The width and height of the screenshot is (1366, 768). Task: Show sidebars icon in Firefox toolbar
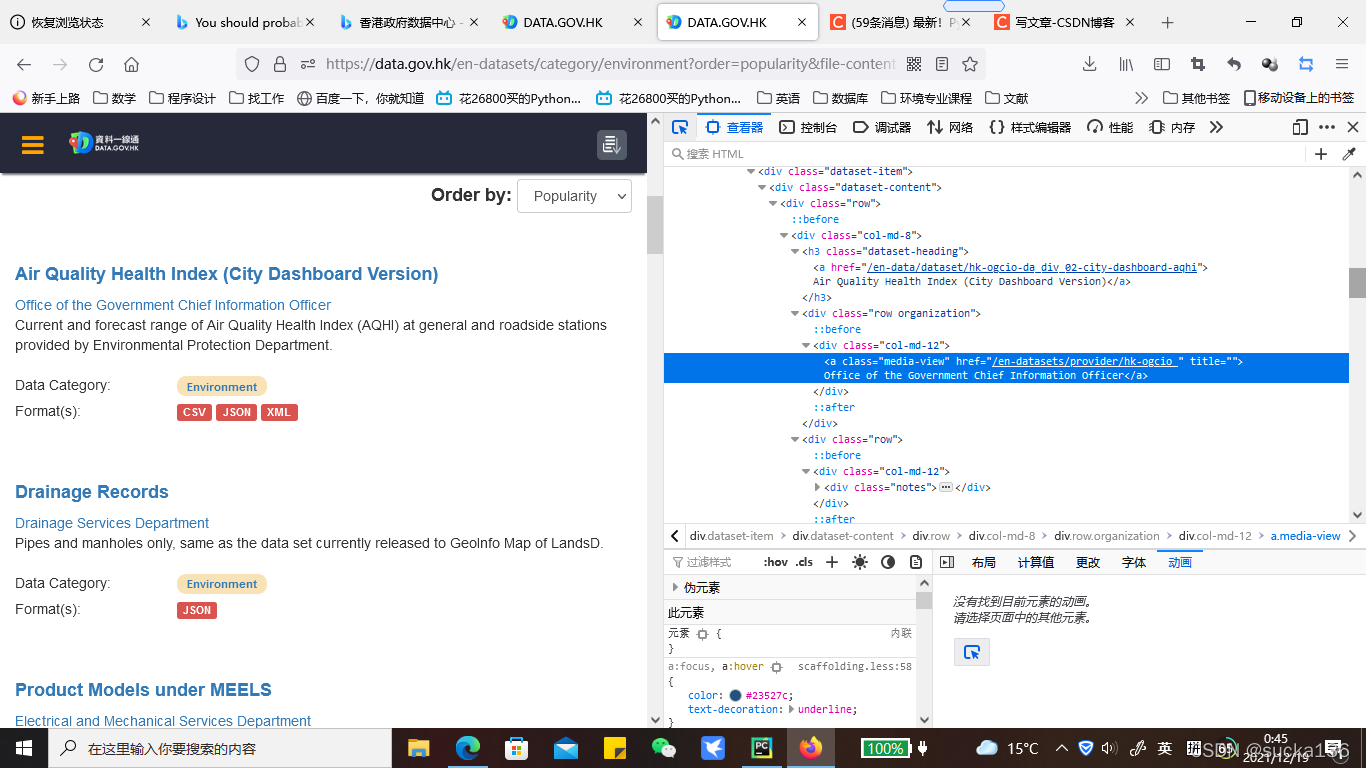(1162, 64)
